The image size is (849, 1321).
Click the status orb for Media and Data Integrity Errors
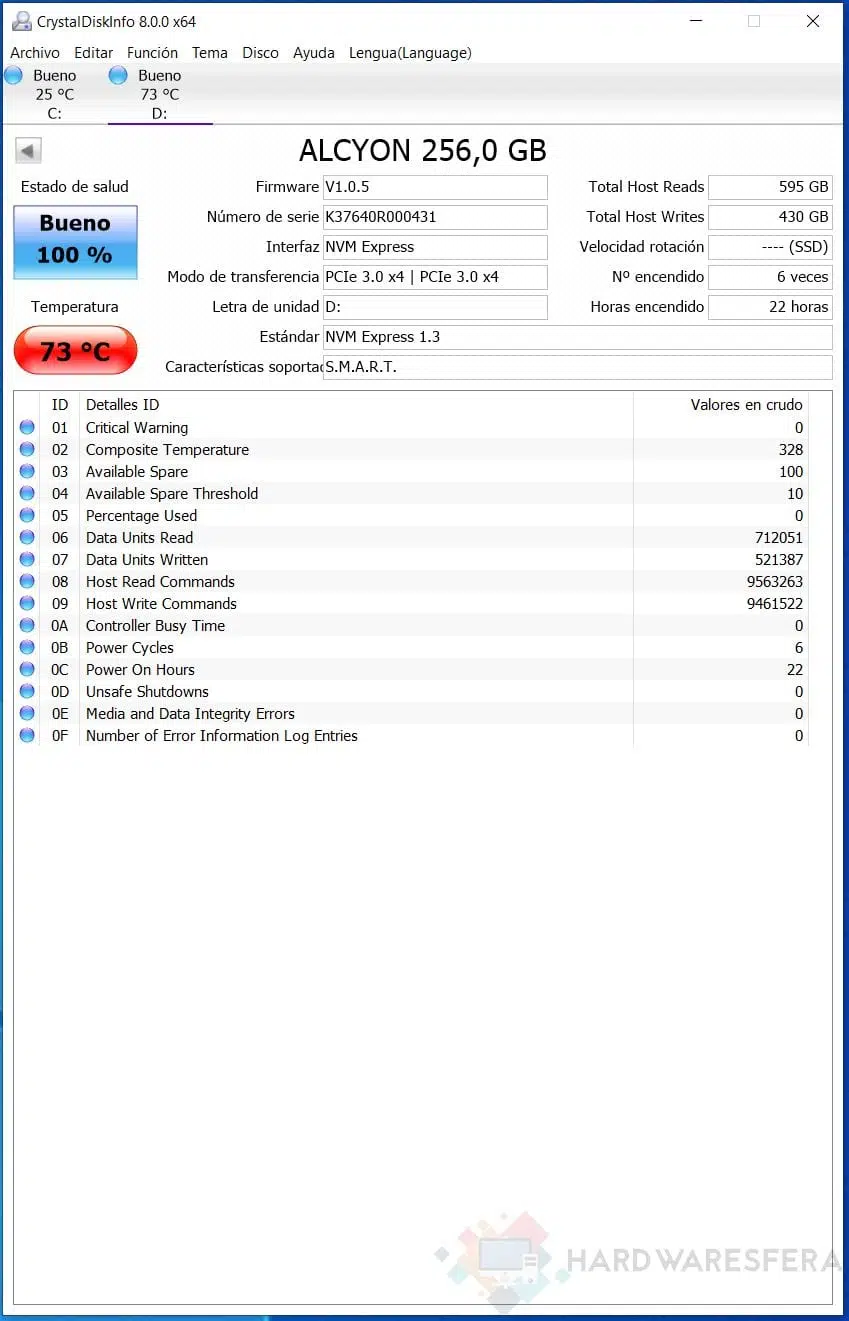27,713
